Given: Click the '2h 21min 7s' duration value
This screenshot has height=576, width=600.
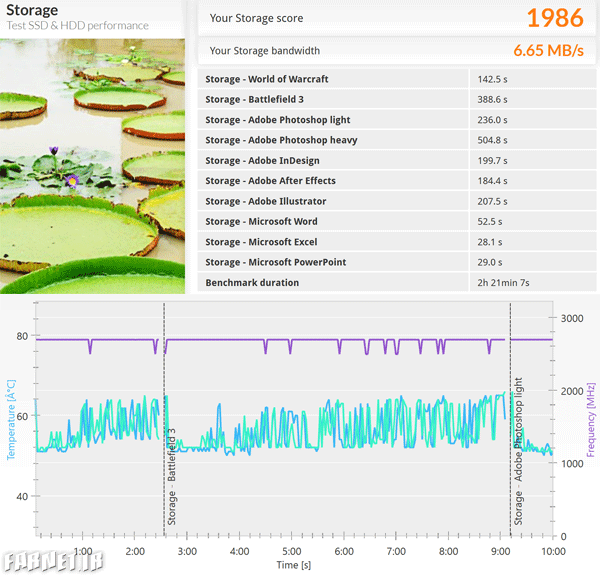Looking at the screenshot, I should pyautogui.click(x=503, y=282).
